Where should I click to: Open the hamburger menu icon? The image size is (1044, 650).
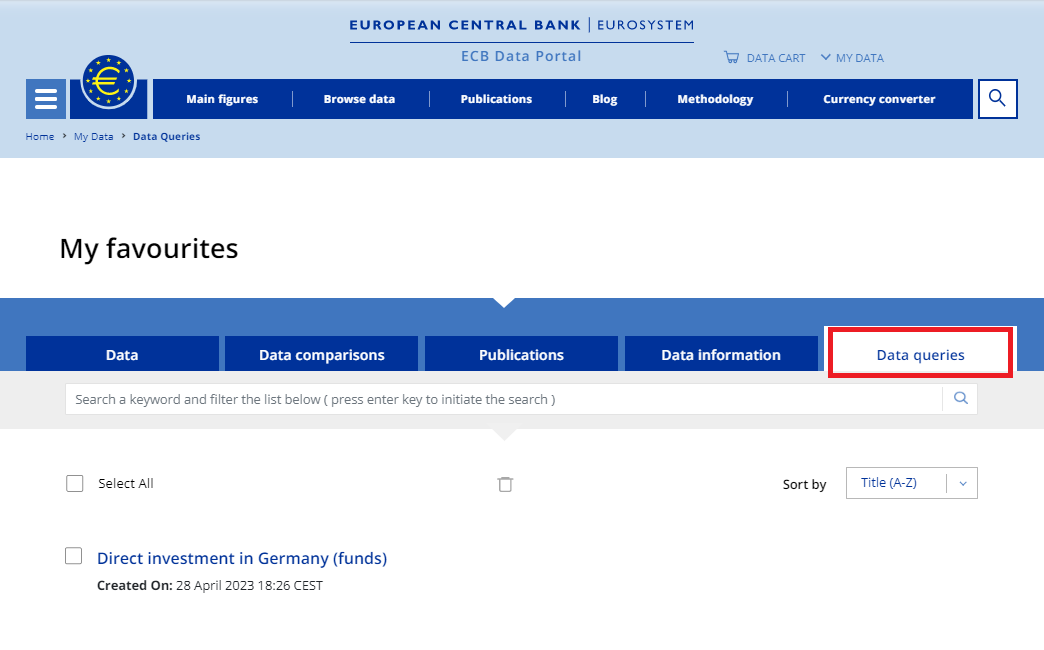[45, 99]
